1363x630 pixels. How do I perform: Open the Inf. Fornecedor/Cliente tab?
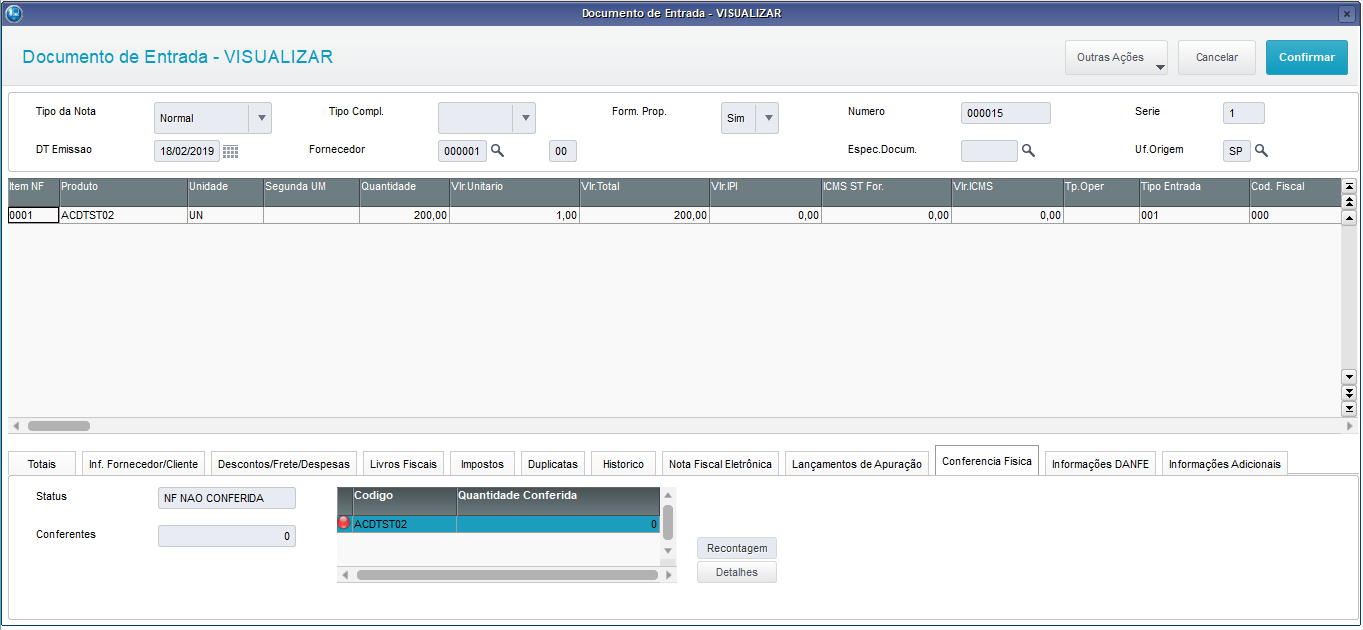click(x=143, y=464)
